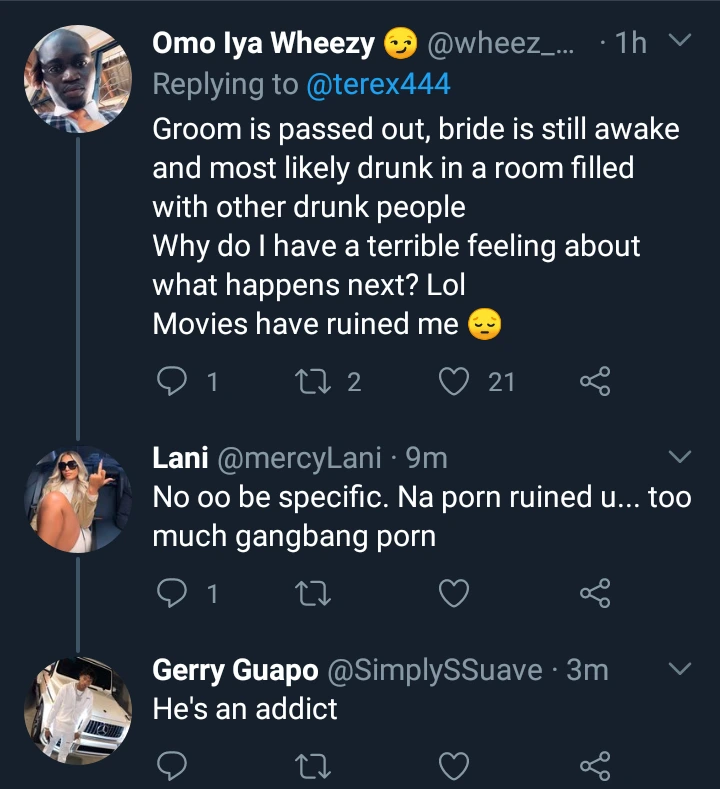Share Gerry Guapo's tweet
The width and height of the screenshot is (720, 789).
coord(594,767)
